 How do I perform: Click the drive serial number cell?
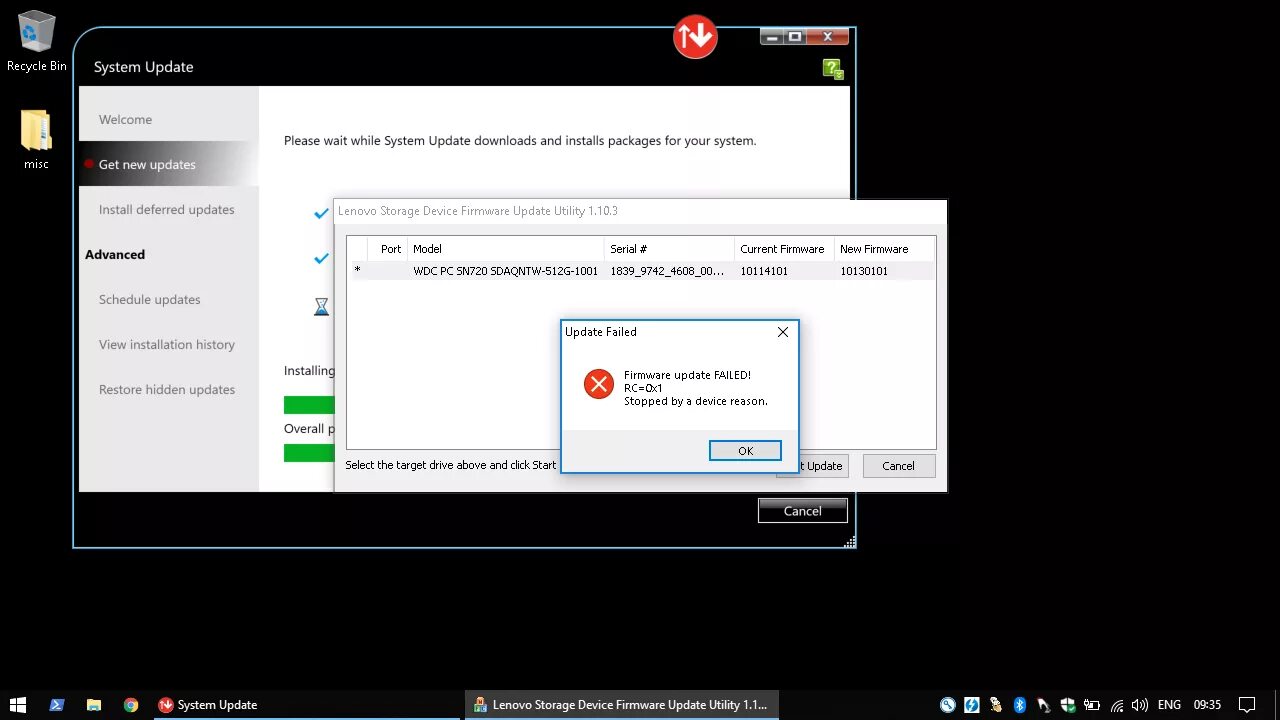tap(667, 271)
